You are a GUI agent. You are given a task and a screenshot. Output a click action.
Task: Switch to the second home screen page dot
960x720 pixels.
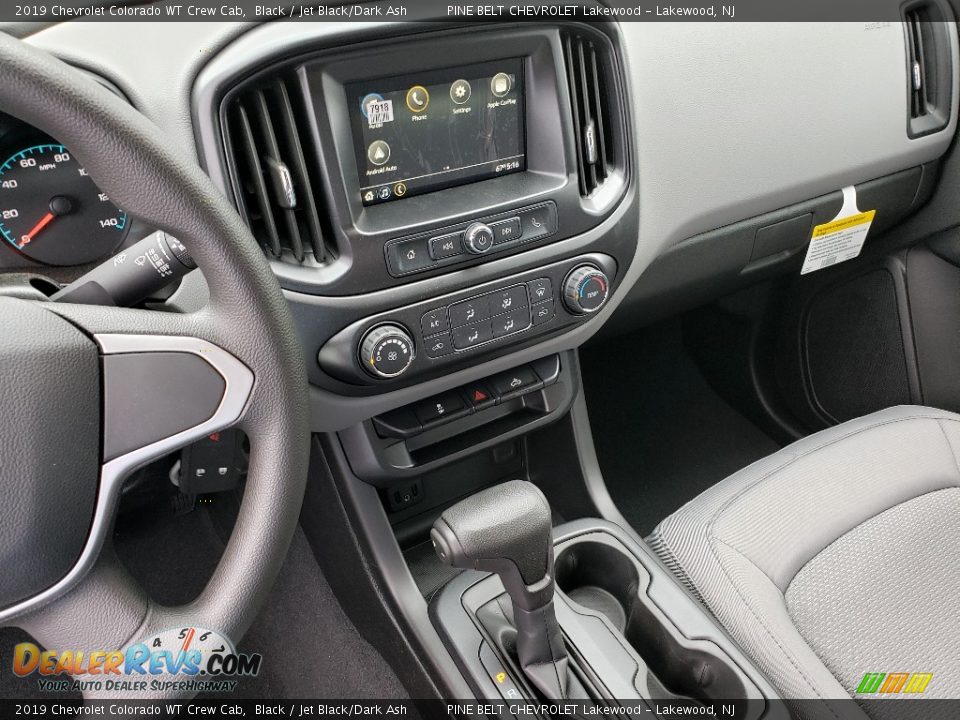[x=448, y=167]
